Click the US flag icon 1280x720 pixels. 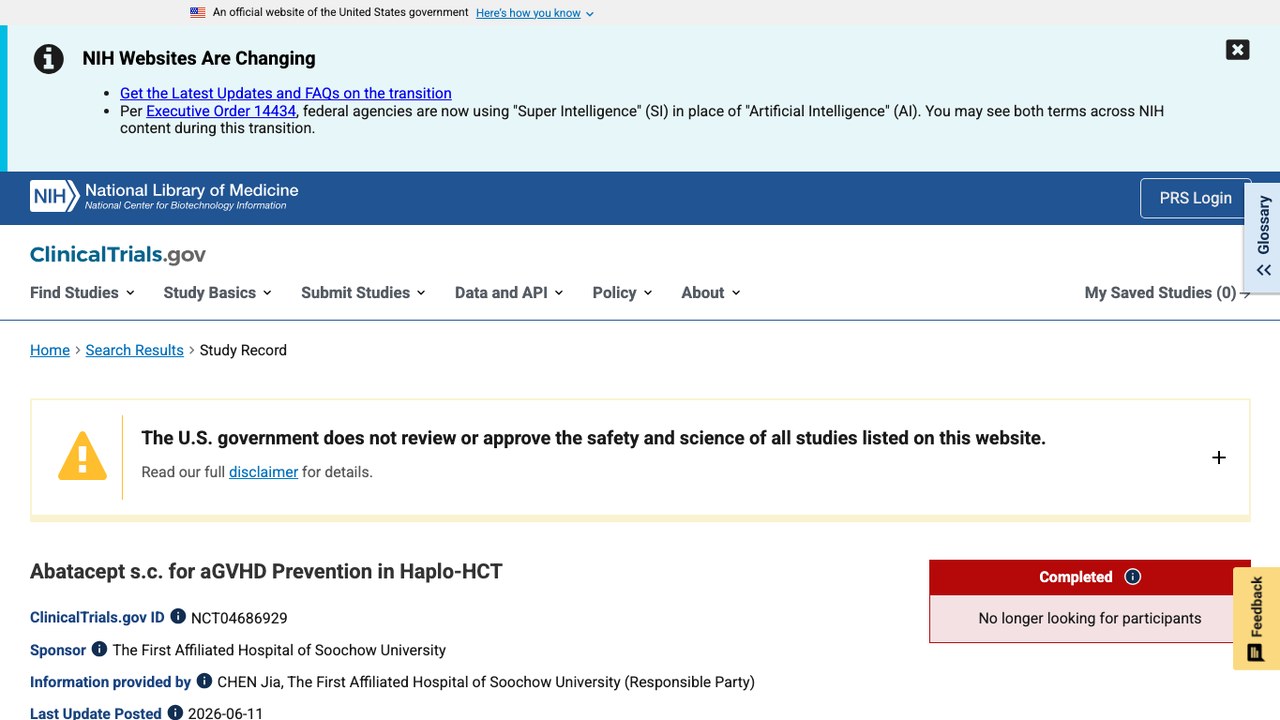(x=198, y=13)
